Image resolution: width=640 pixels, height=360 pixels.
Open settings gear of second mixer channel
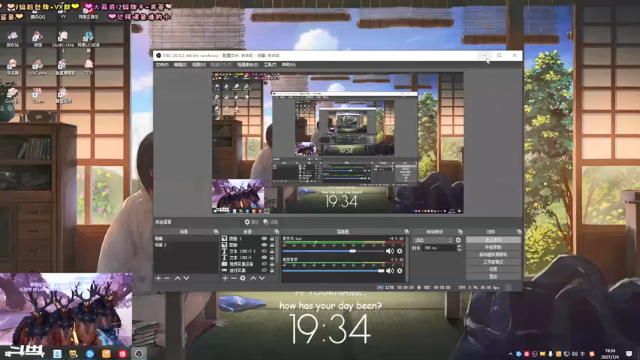tap(400, 271)
